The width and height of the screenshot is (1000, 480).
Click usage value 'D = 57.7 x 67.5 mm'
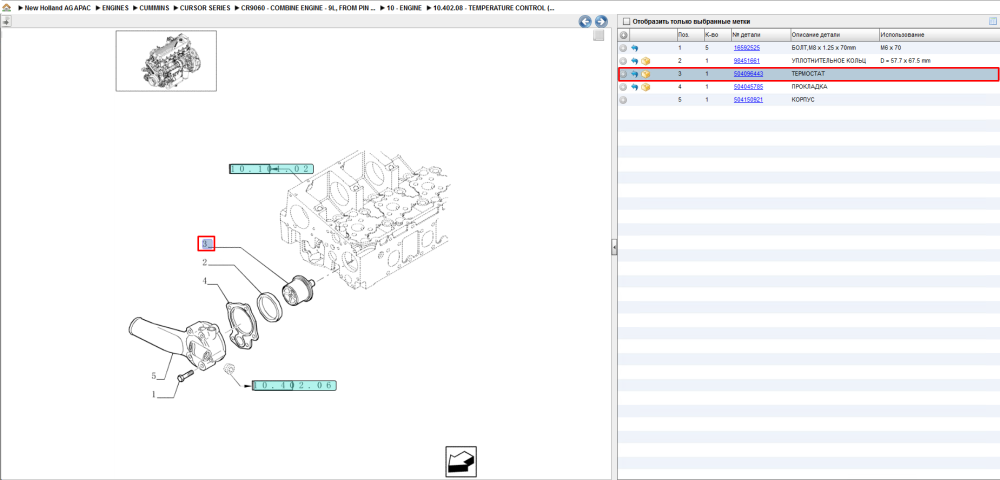pyautogui.click(x=905, y=61)
